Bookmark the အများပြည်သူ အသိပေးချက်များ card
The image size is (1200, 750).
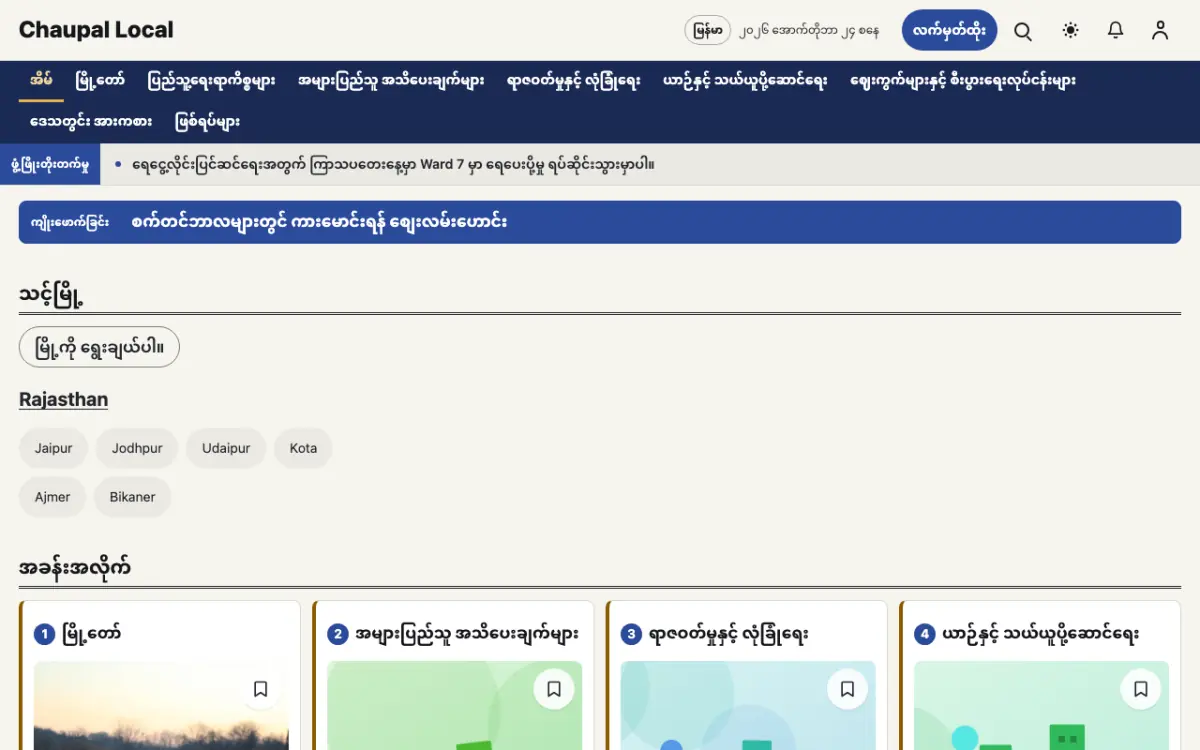[x=554, y=689]
